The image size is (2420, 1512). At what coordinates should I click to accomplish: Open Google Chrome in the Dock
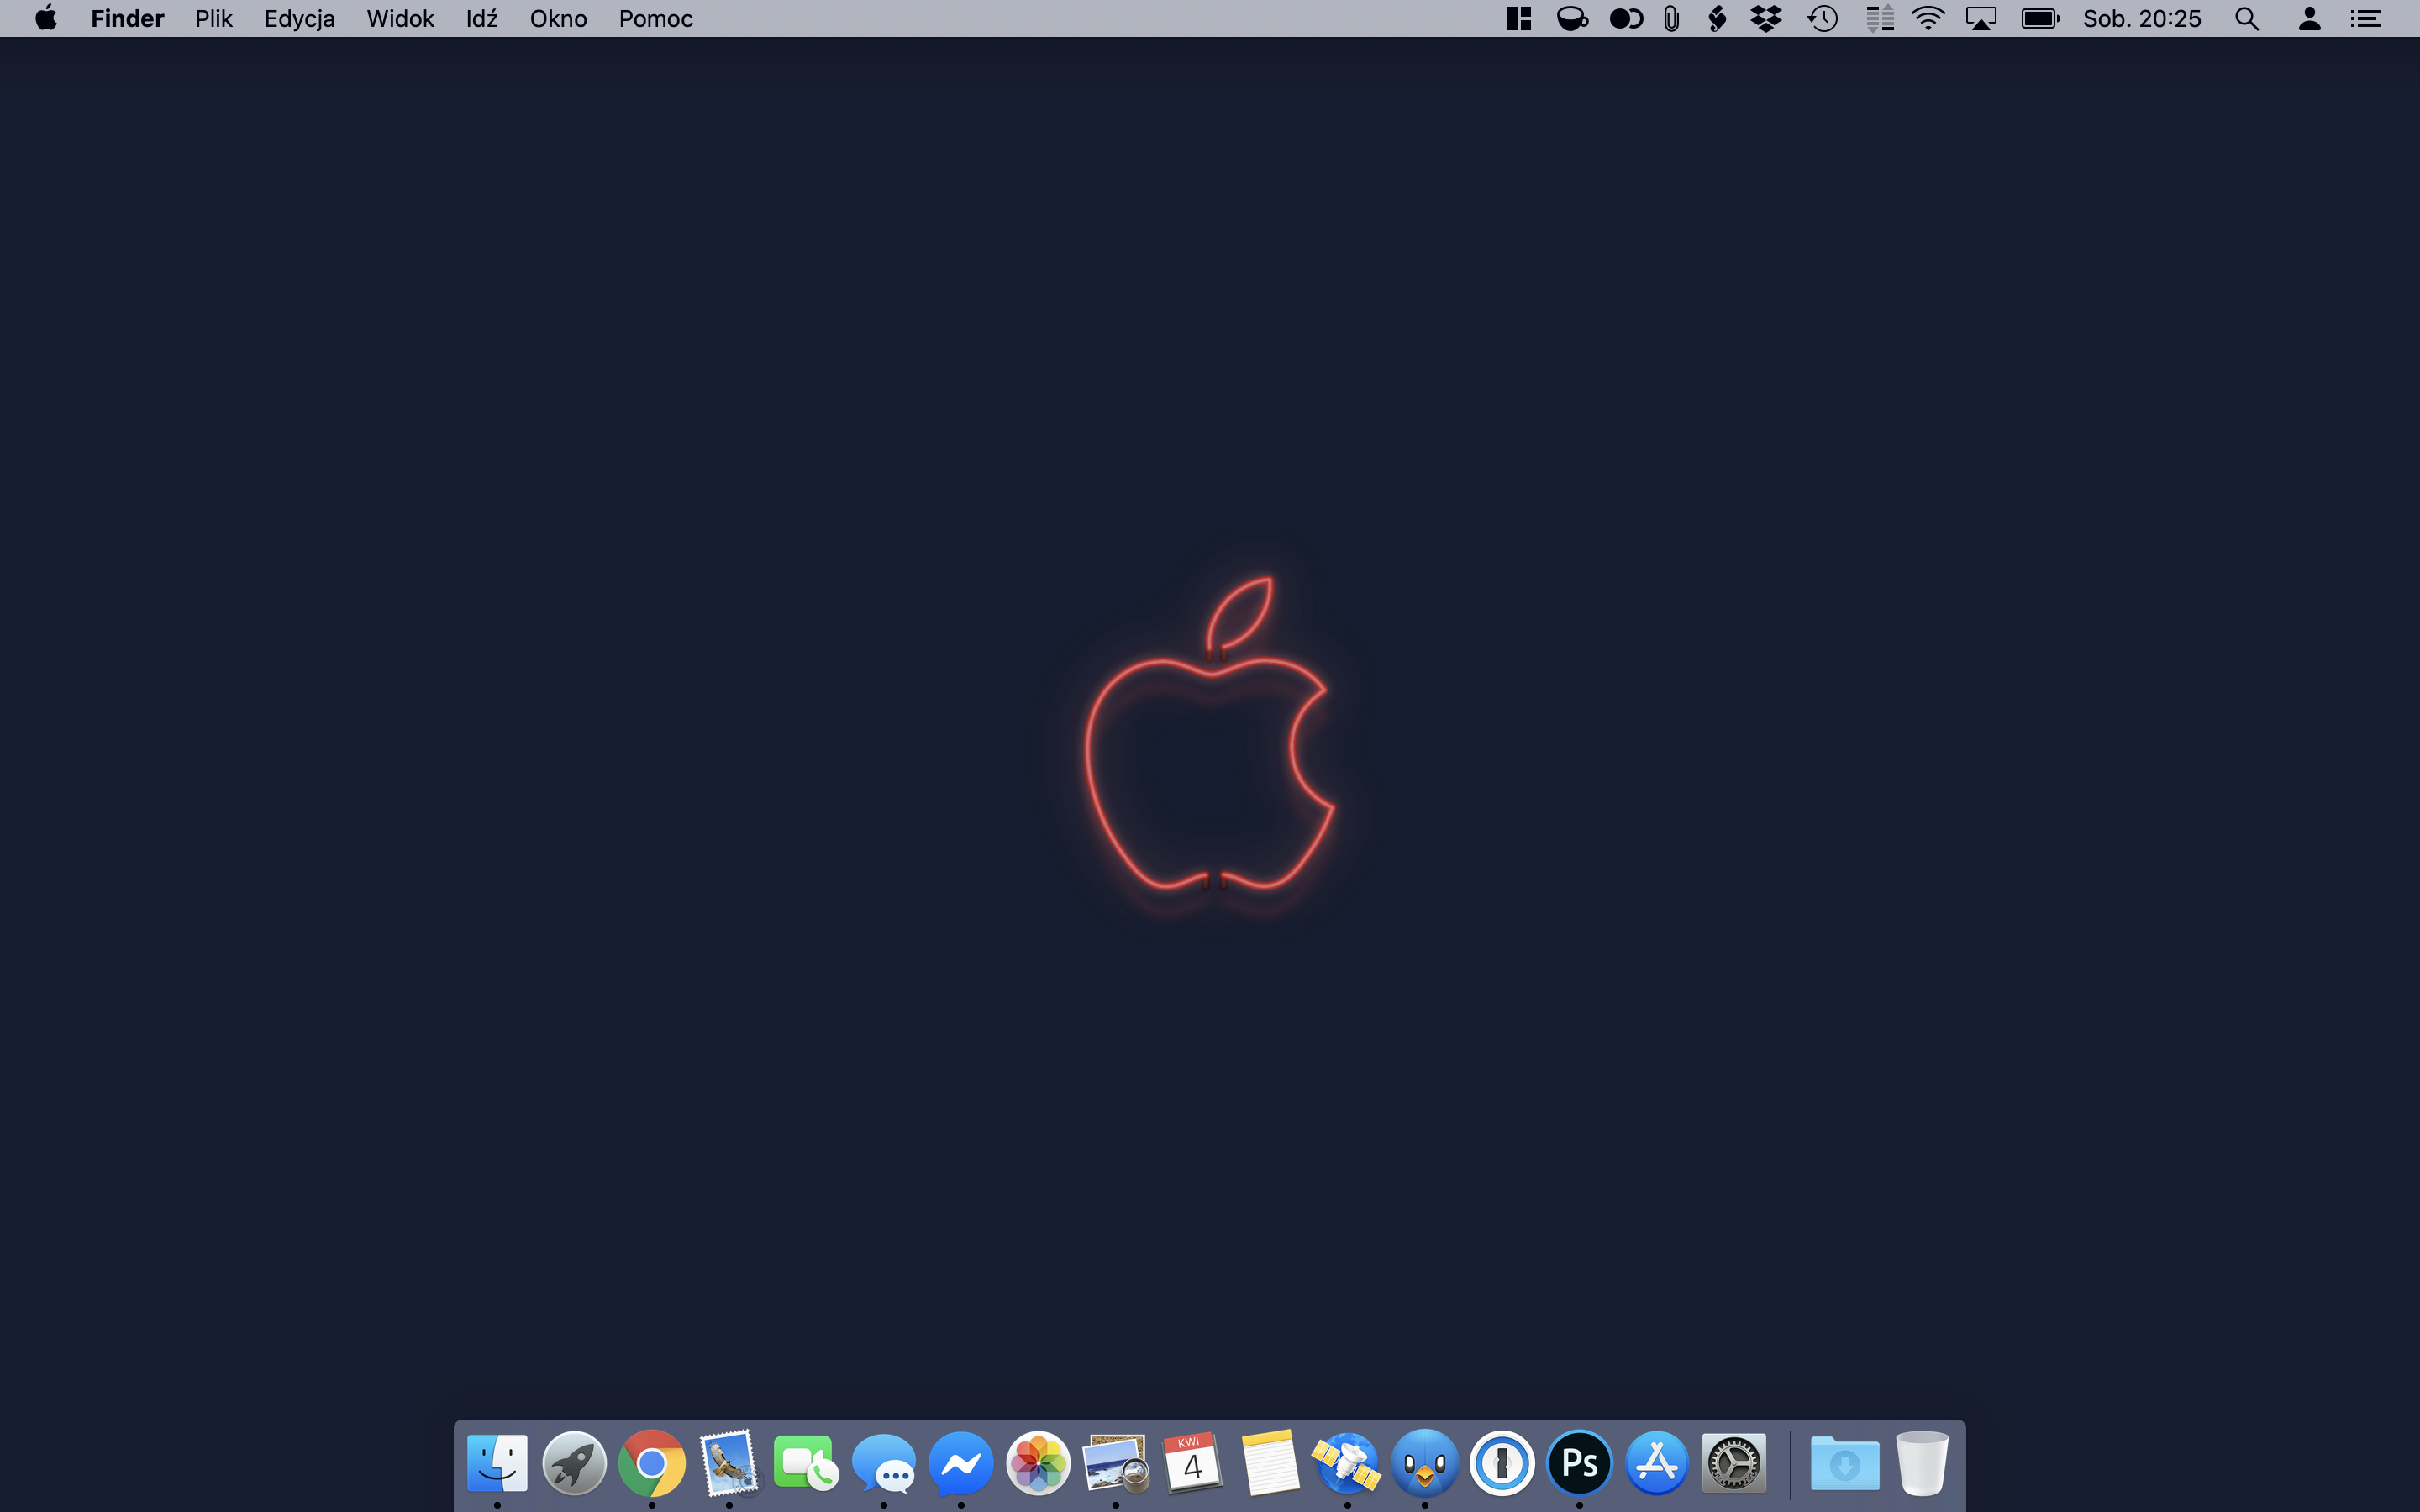point(652,1463)
